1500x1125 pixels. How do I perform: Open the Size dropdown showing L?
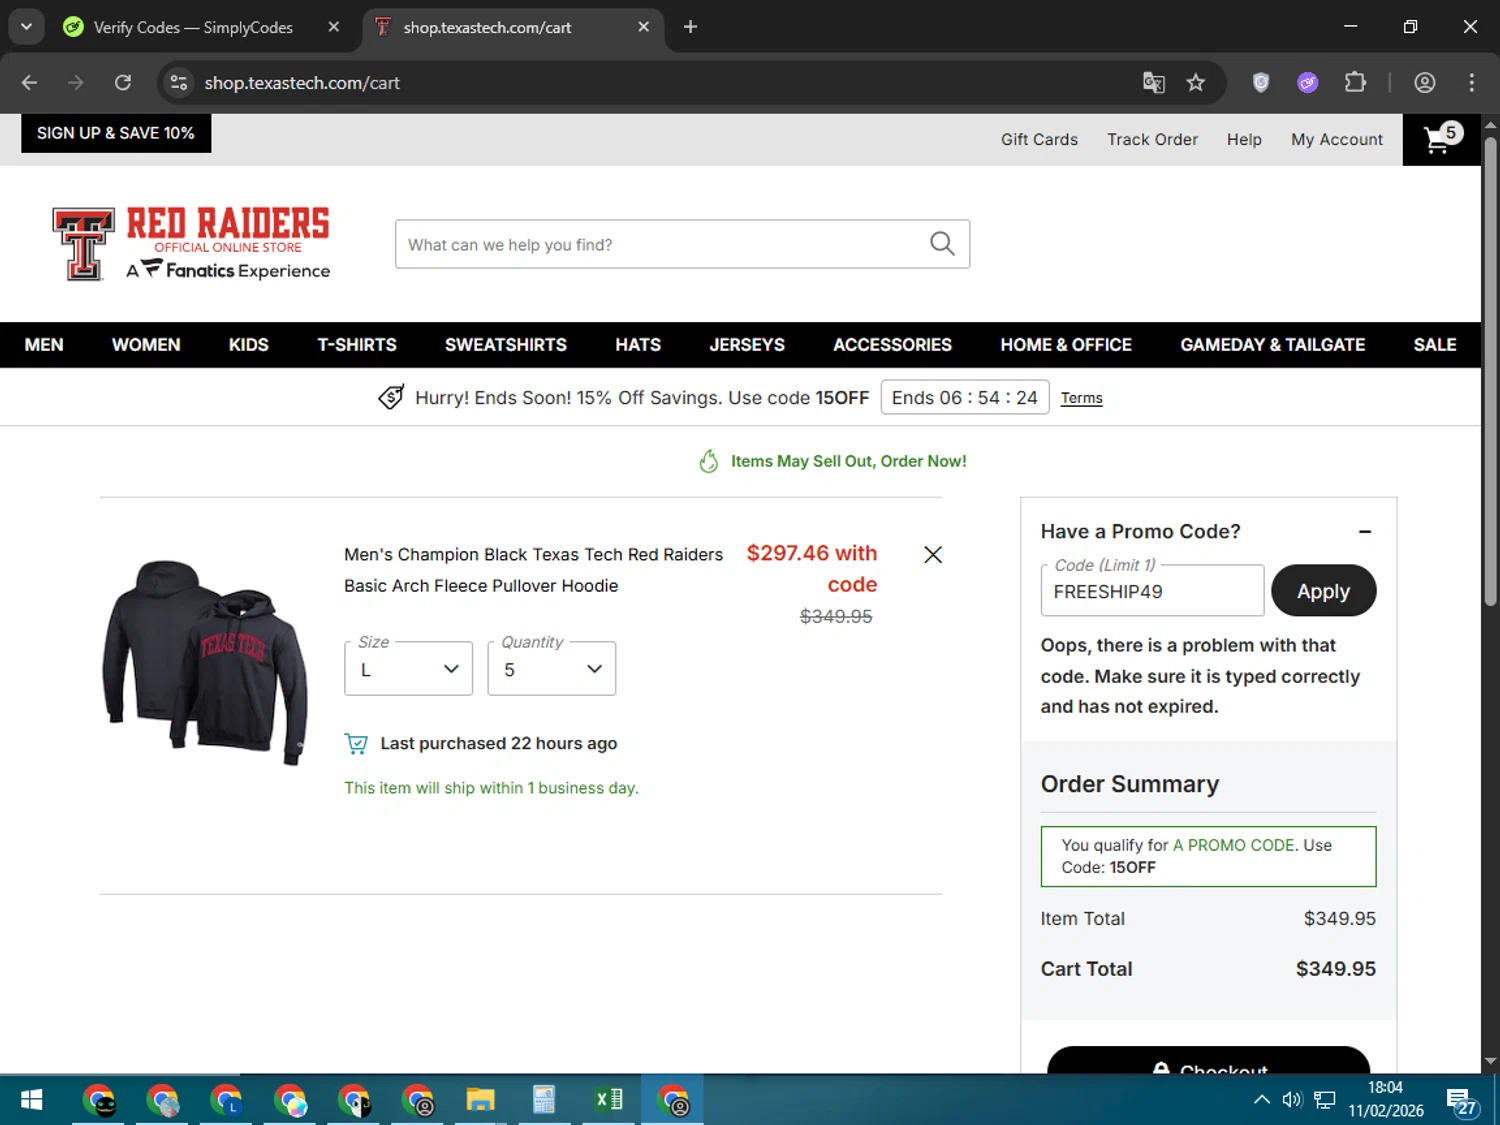pos(409,669)
